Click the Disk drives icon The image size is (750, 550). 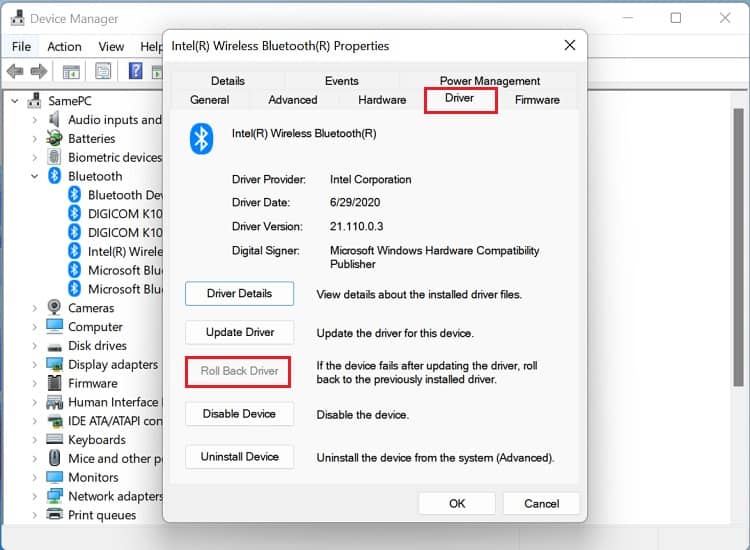pos(55,347)
